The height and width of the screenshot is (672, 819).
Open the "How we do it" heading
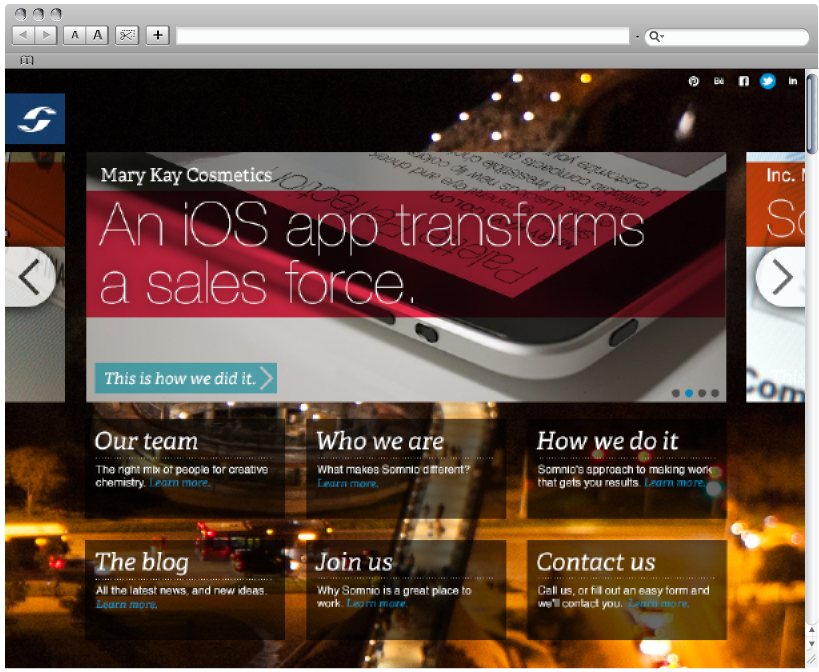click(607, 442)
